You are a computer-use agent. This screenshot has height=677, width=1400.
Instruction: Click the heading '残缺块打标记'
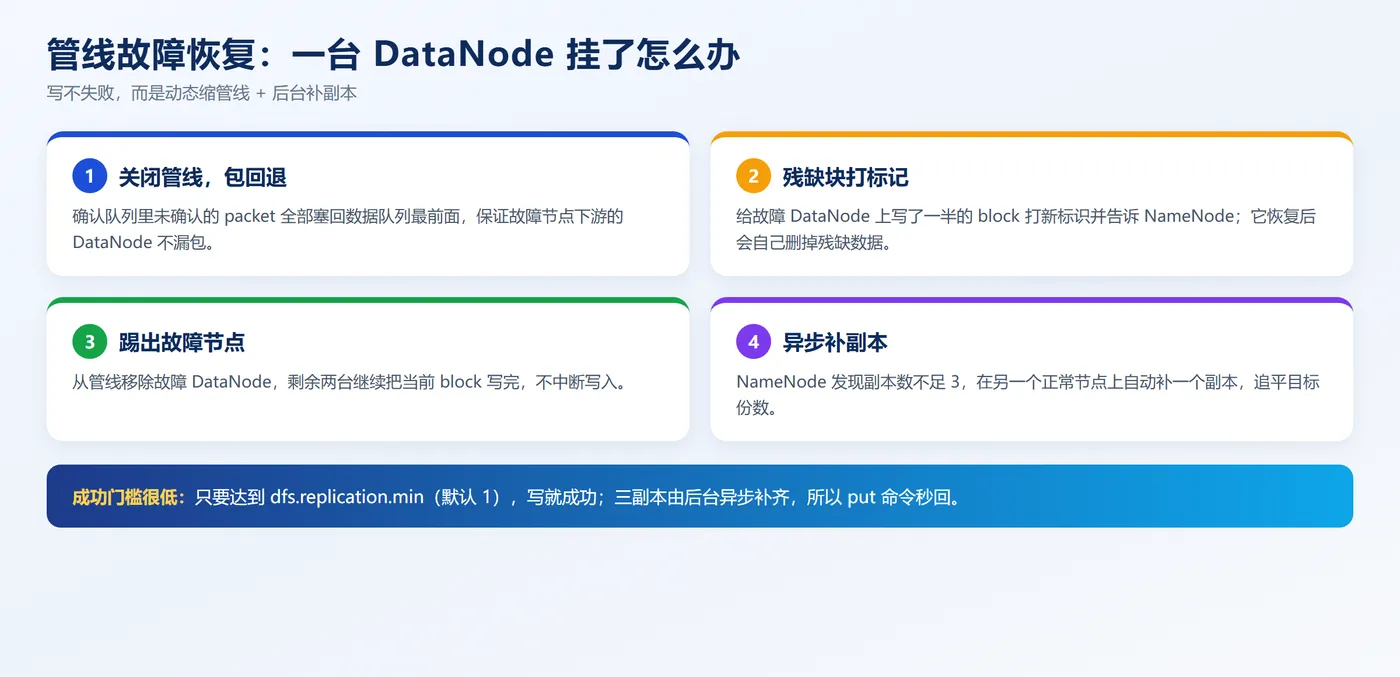(846, 178)
